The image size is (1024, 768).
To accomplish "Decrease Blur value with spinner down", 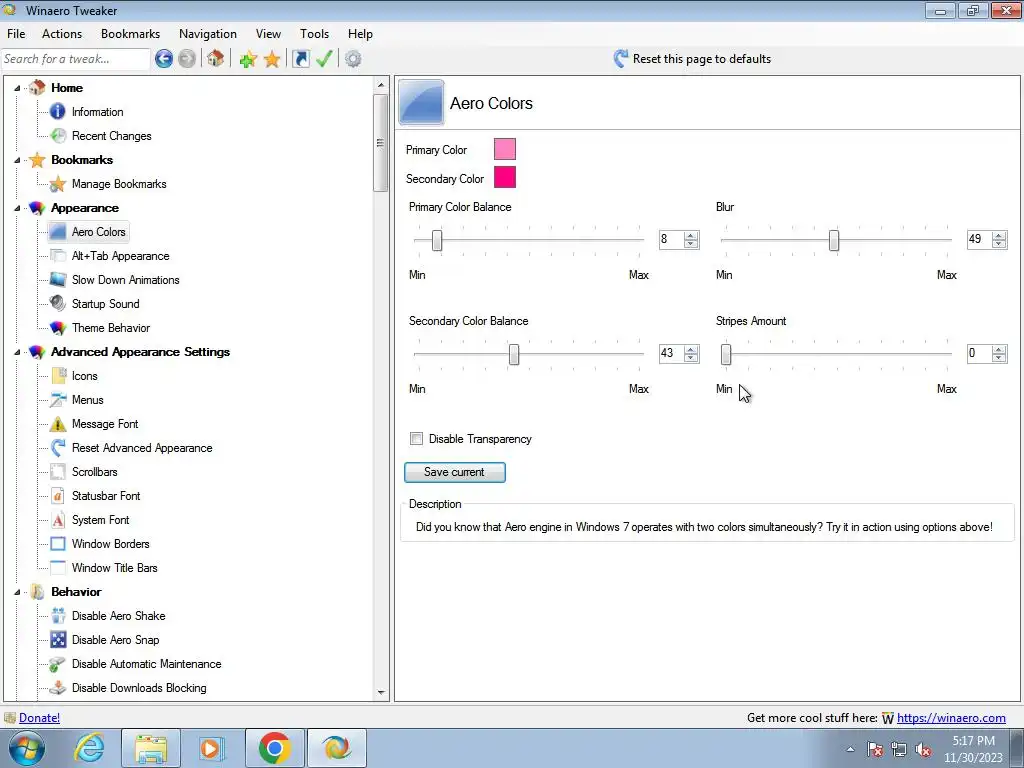I will (999, 244).
